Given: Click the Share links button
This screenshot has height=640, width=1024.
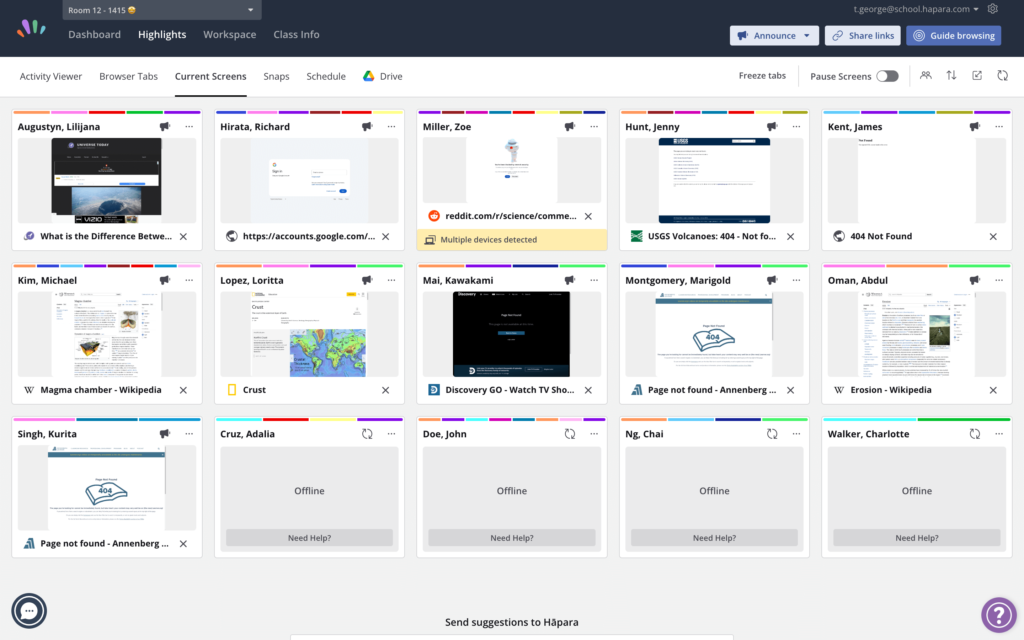Looking at the screenshot, I should [x=861, y=35].
